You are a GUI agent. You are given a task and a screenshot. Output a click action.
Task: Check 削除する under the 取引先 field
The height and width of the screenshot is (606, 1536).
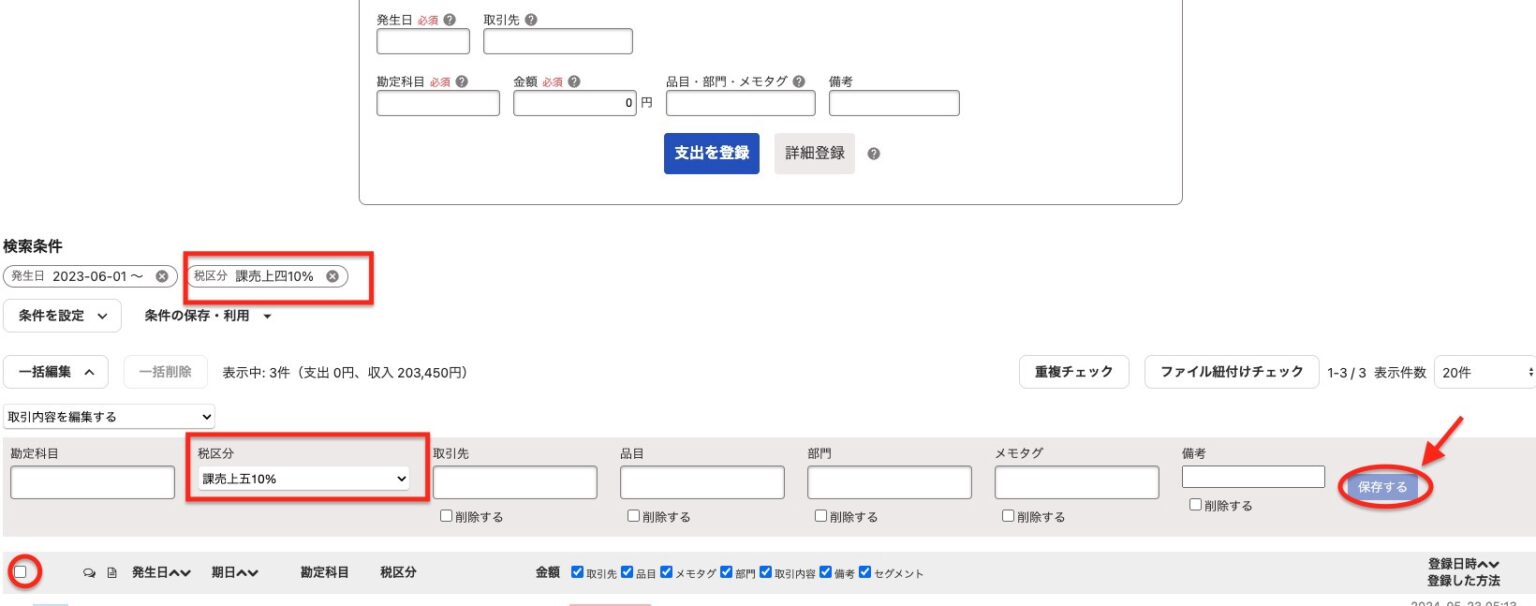coord(446,516)
